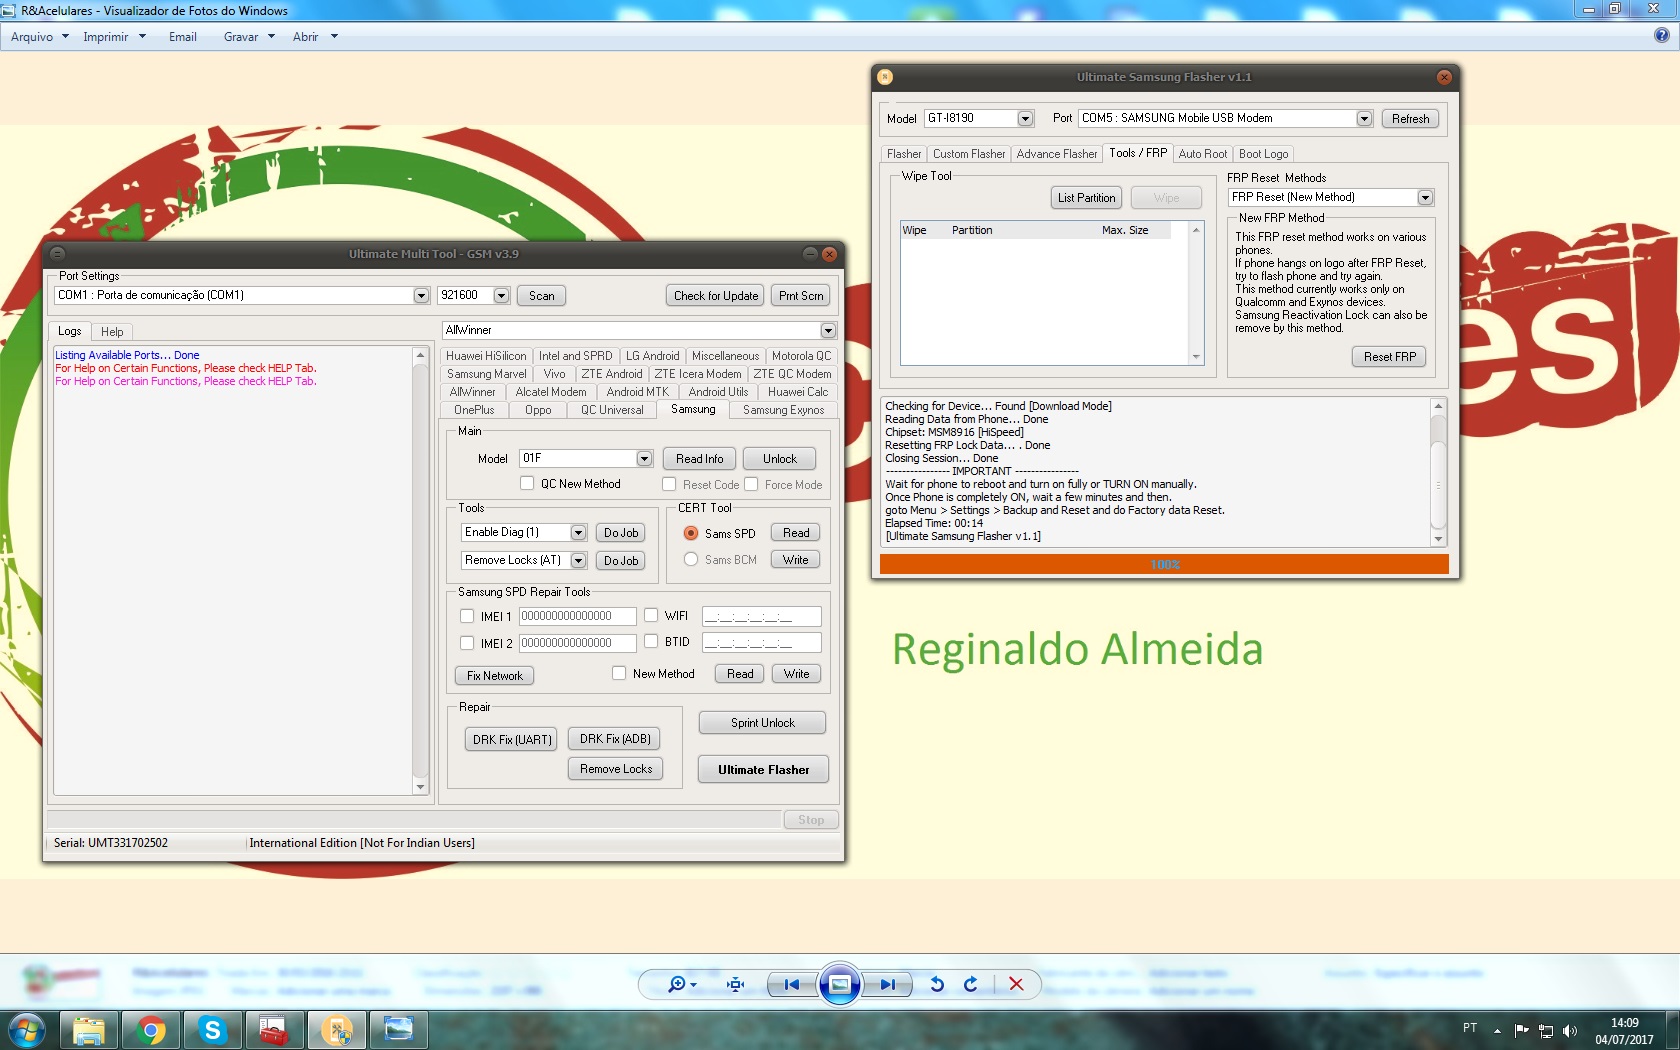Click the IMEI 1 number input field

[577, 617]
